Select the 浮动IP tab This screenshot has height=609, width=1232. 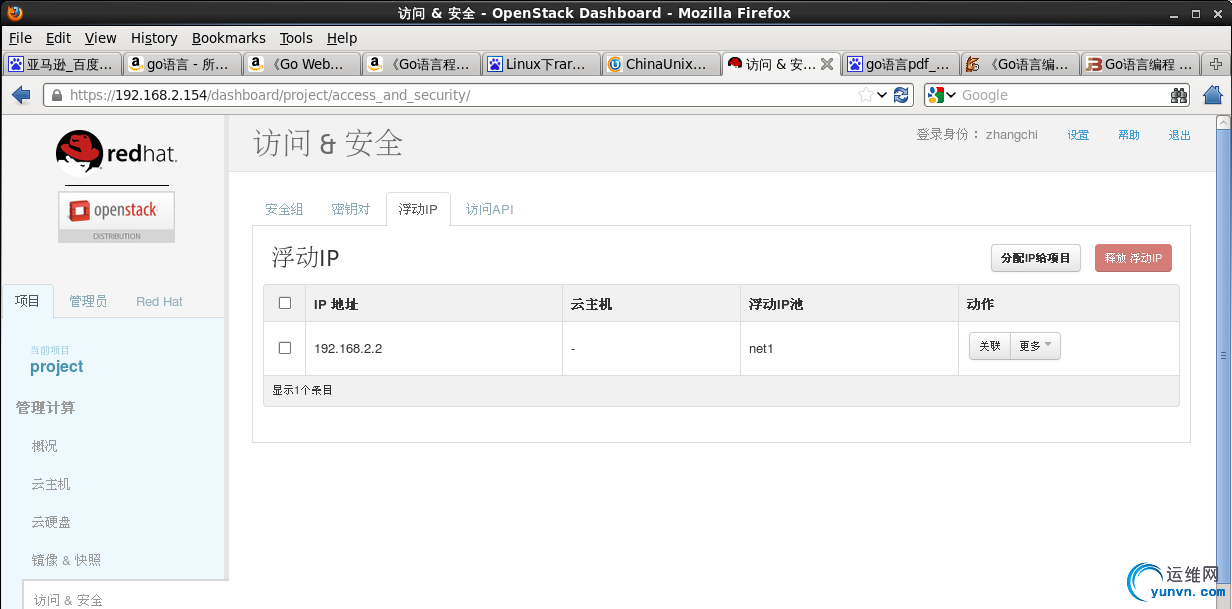418,209
